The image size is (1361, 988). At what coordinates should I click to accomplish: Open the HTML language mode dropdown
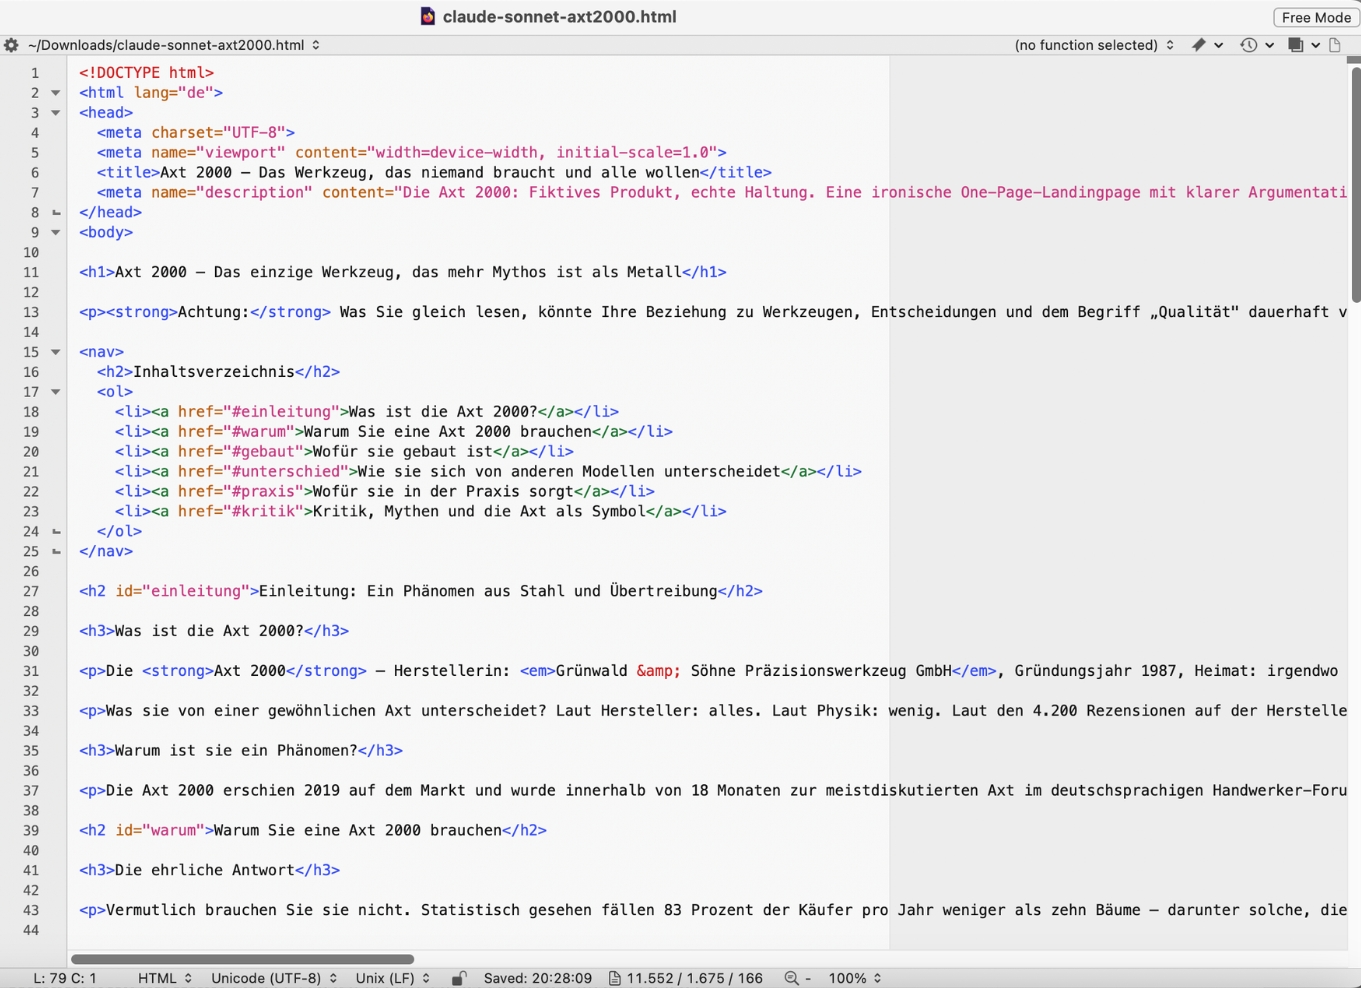(163, 978)
